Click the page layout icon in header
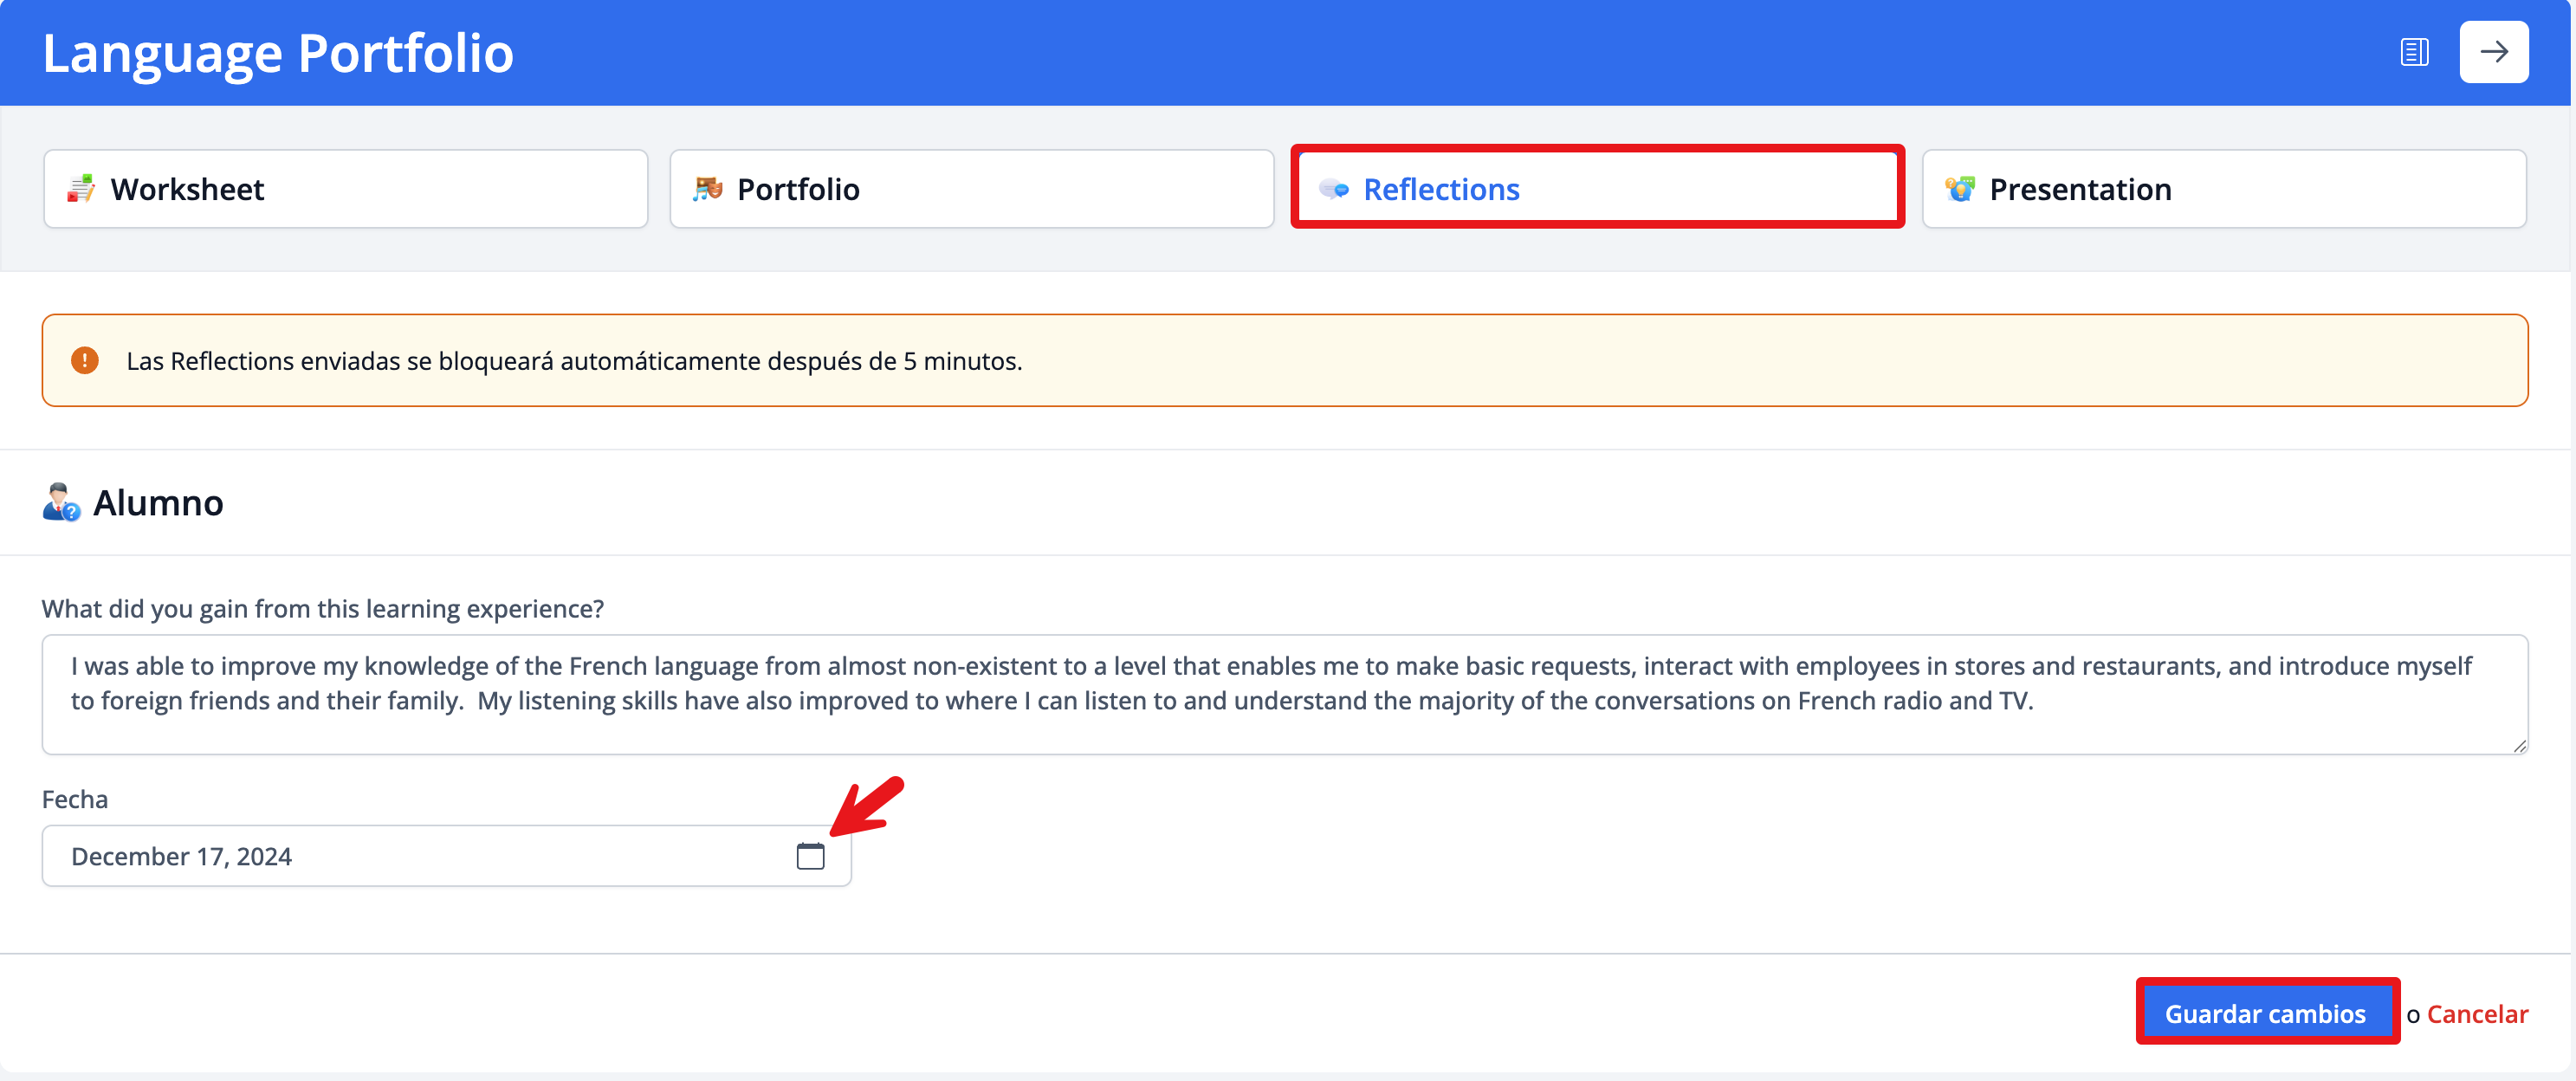Screen dimensions: 2576x1081 2413,52
